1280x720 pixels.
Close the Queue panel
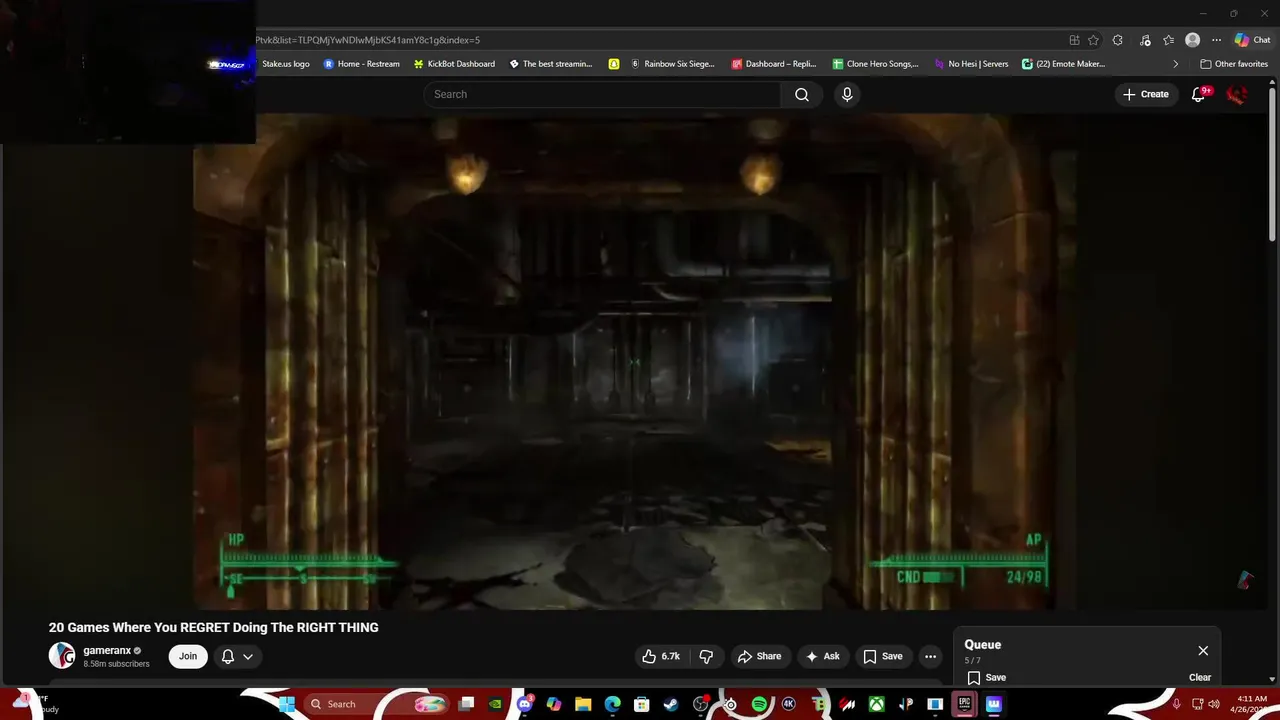pyautogui.click(x=1203, y=650)
